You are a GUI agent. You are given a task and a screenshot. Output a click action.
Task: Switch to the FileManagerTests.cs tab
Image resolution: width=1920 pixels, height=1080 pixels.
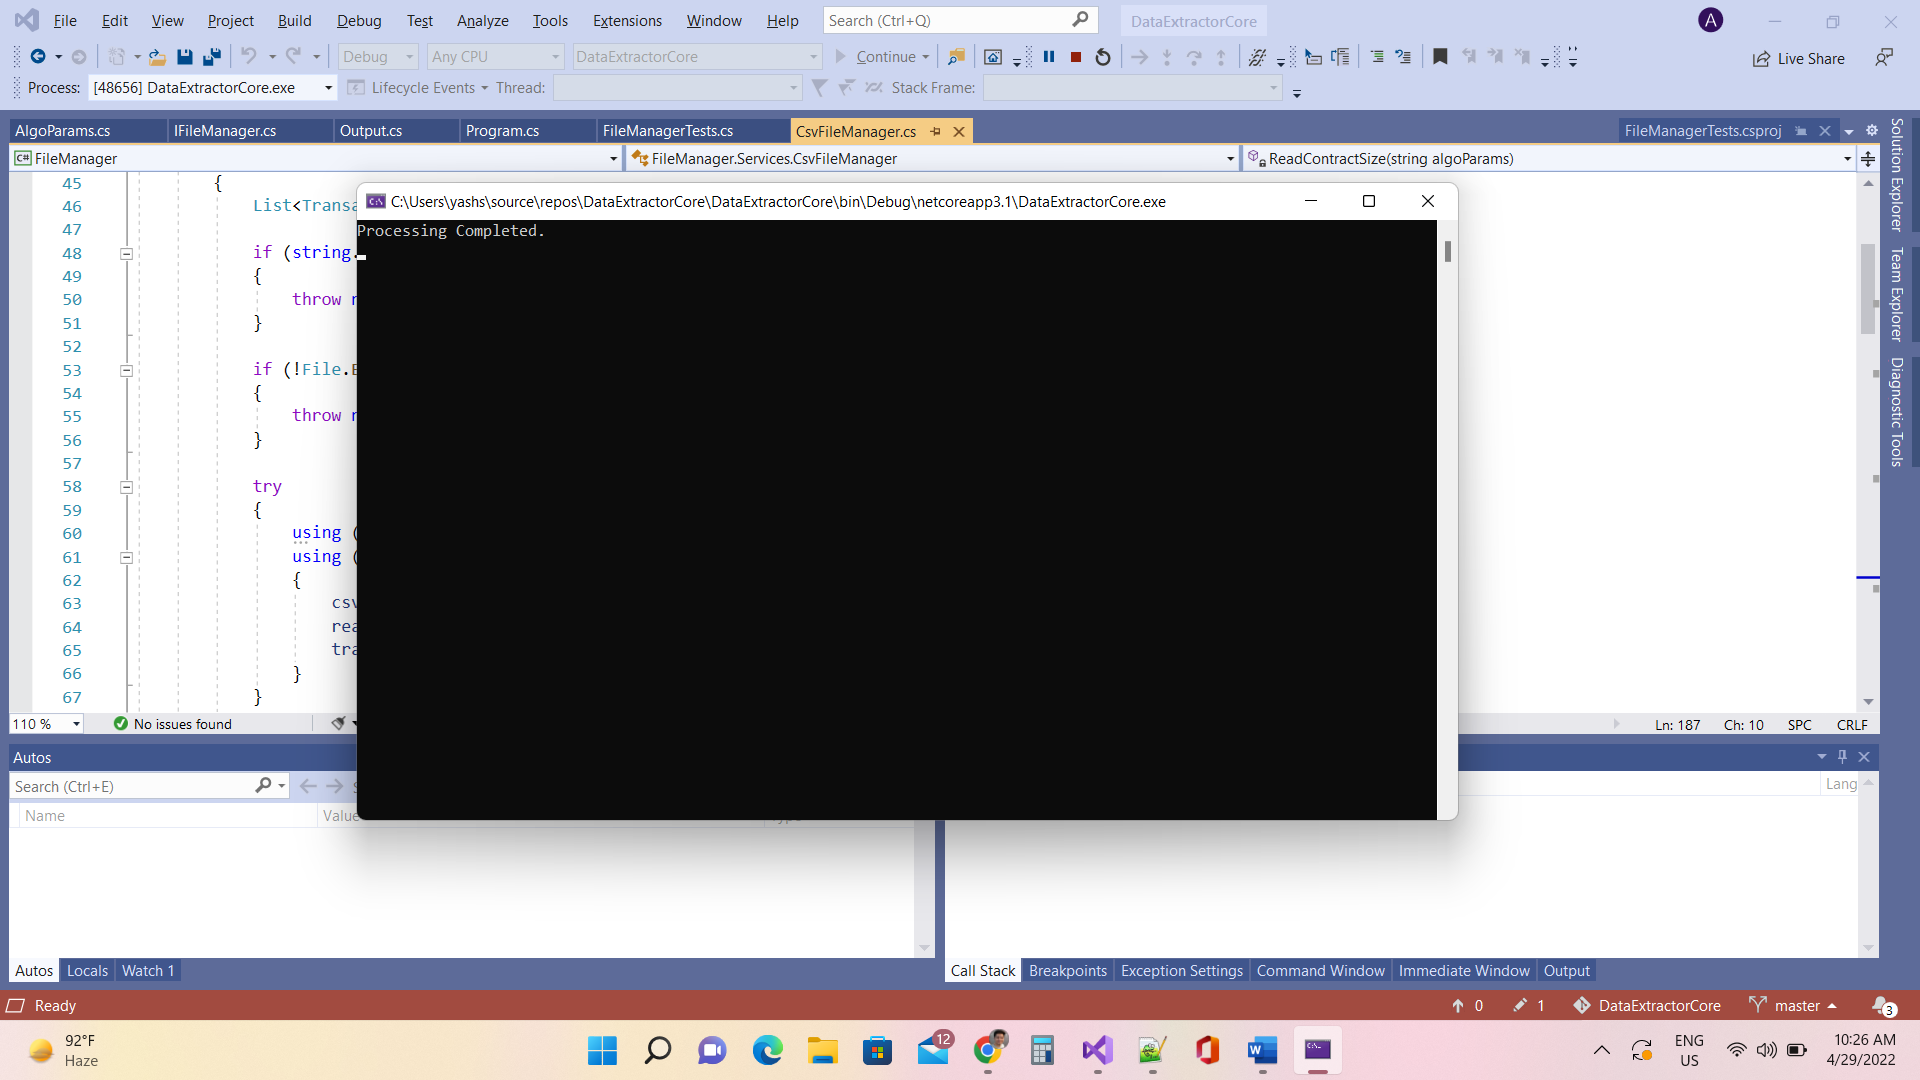point(667,131)
